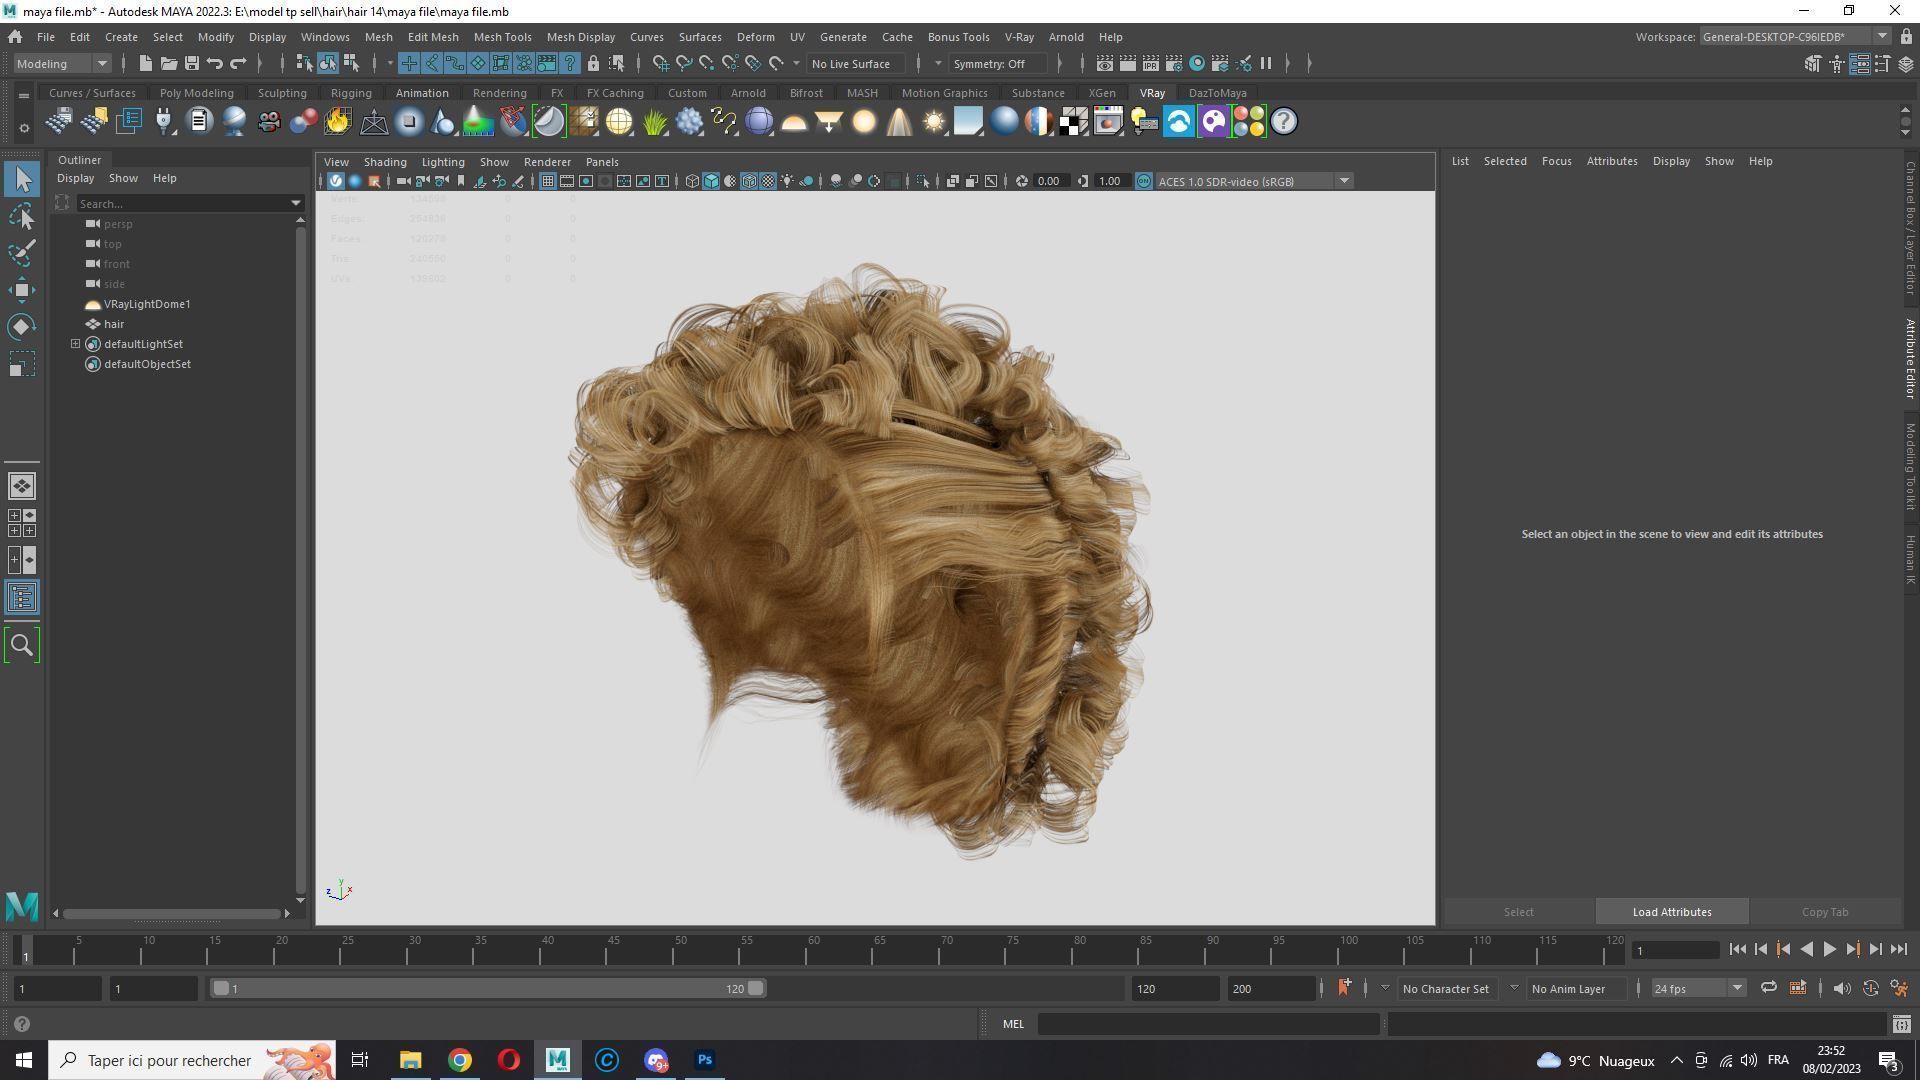Click the MEL command line input
The image size is (1920, 1080).
(1208, 1023)
